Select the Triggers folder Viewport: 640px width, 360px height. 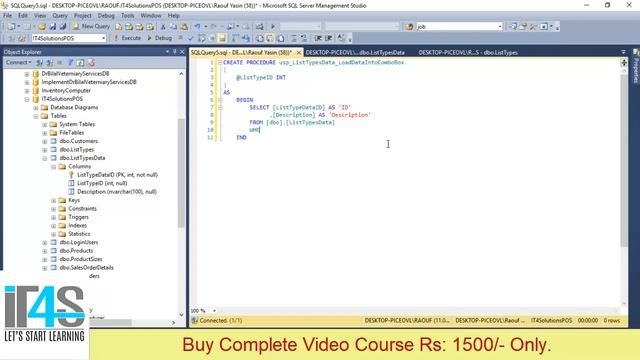tap(78, 217)
